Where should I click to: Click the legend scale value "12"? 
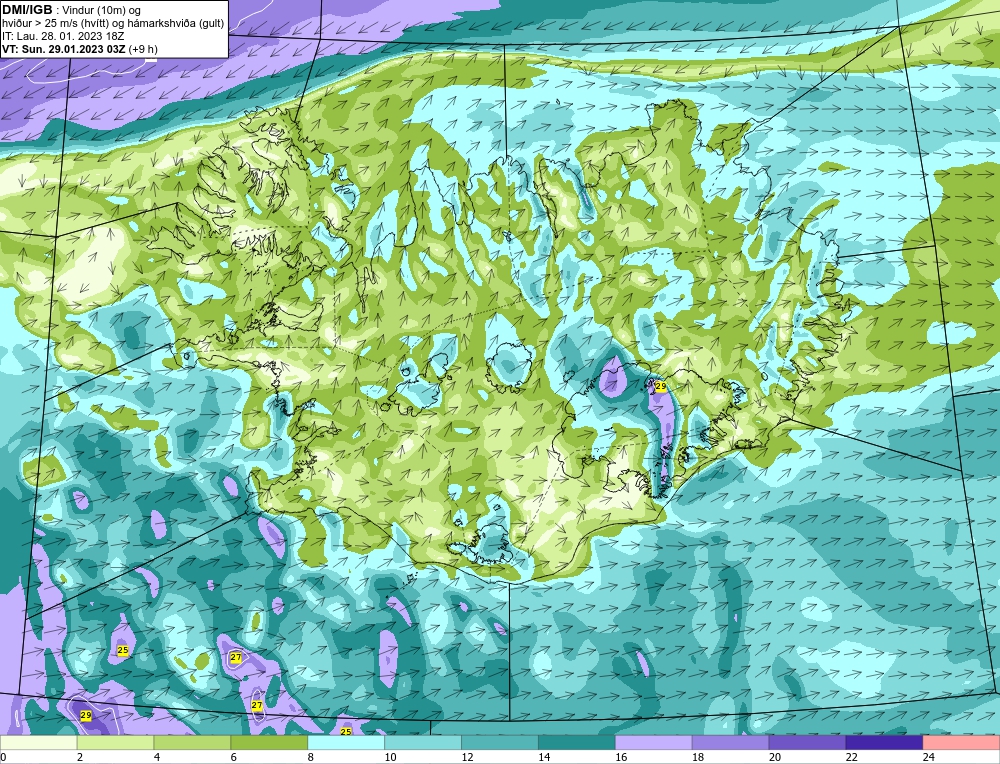pos(467,757)
